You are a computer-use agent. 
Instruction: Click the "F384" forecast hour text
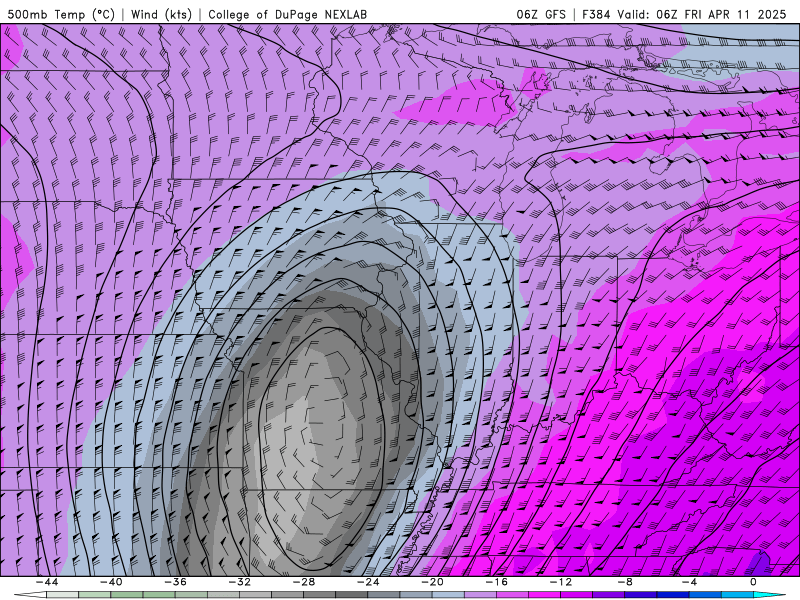click(x=596, y=14)
